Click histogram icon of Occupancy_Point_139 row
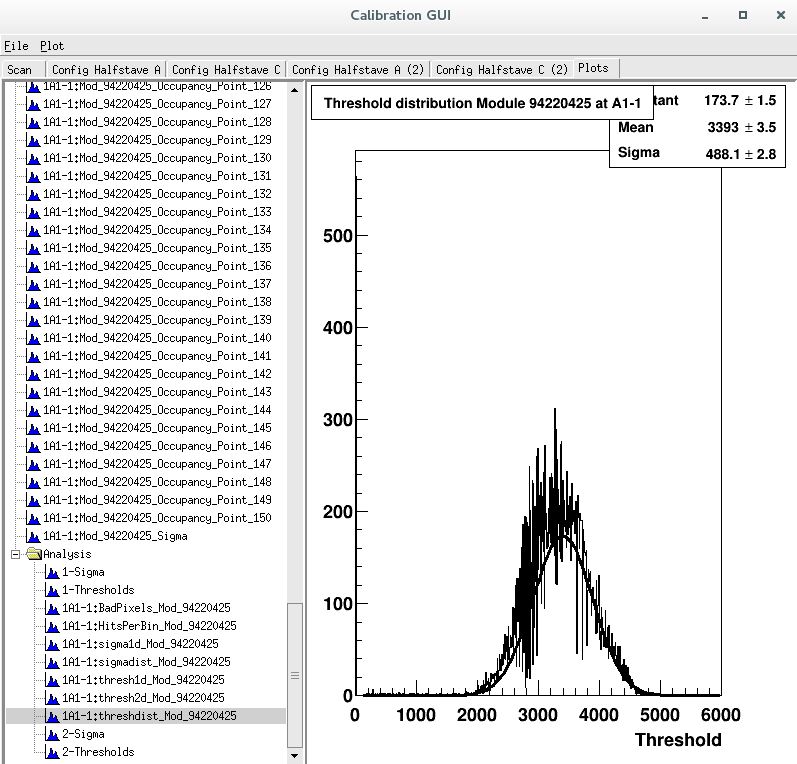 tap(33, 320)
